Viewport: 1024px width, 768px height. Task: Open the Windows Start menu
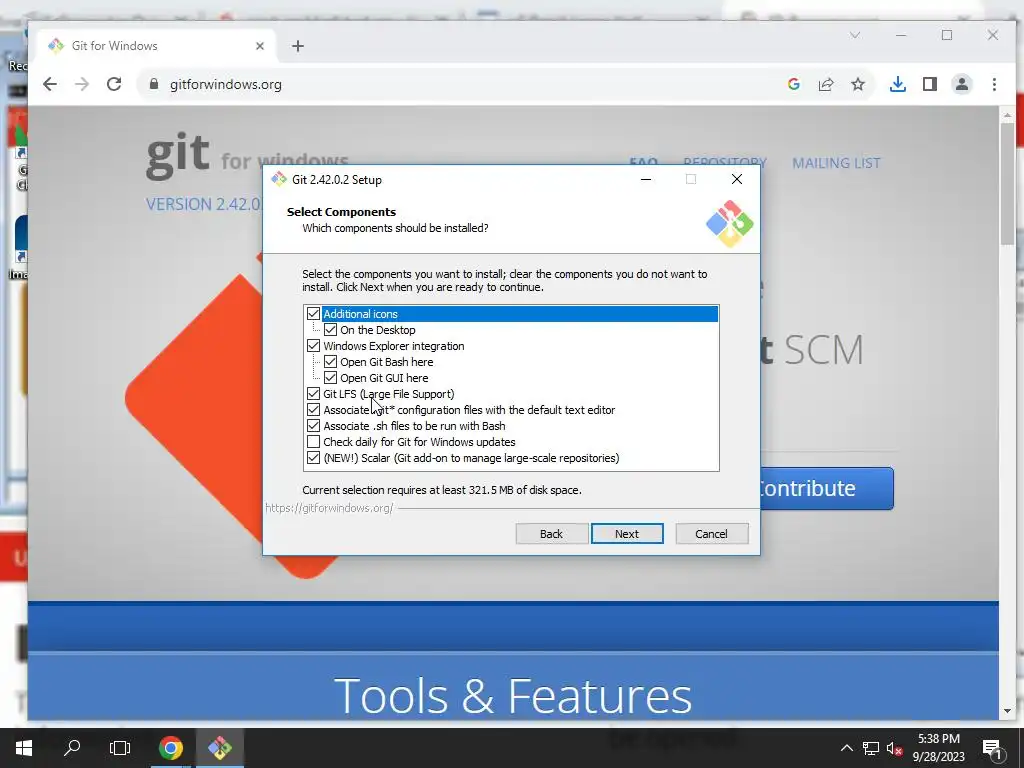pos(24,748)
